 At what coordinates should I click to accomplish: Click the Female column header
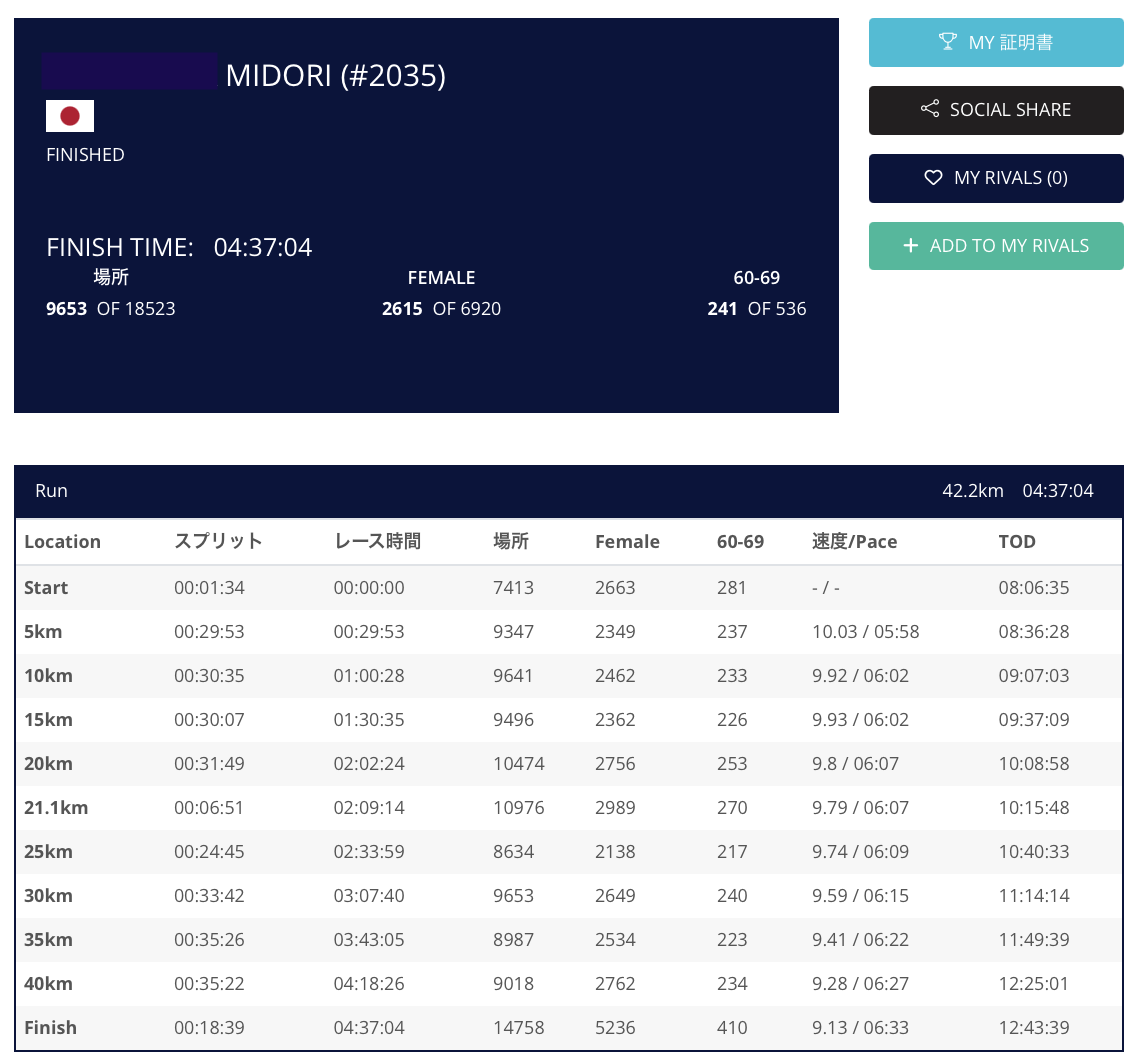coord(627,541)
